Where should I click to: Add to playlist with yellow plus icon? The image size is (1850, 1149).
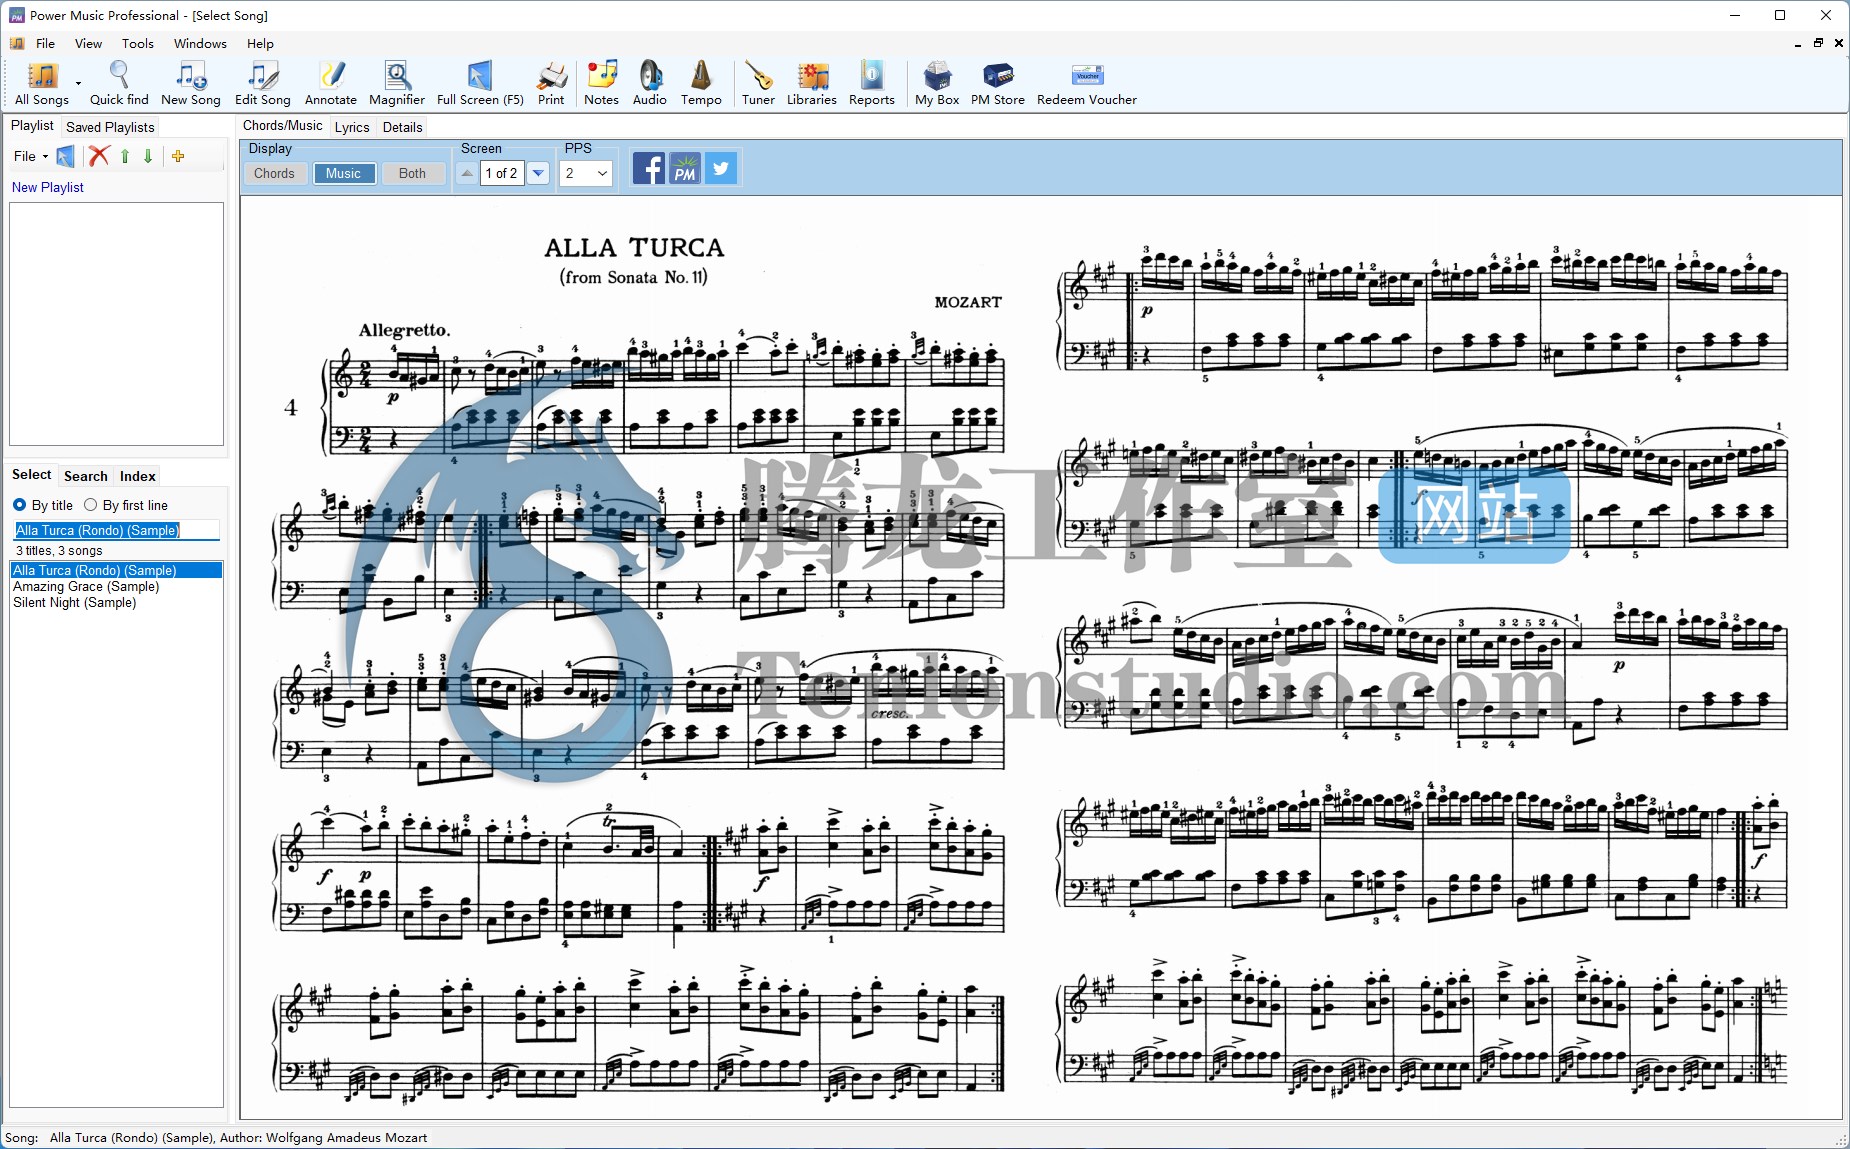coord(178,156)
